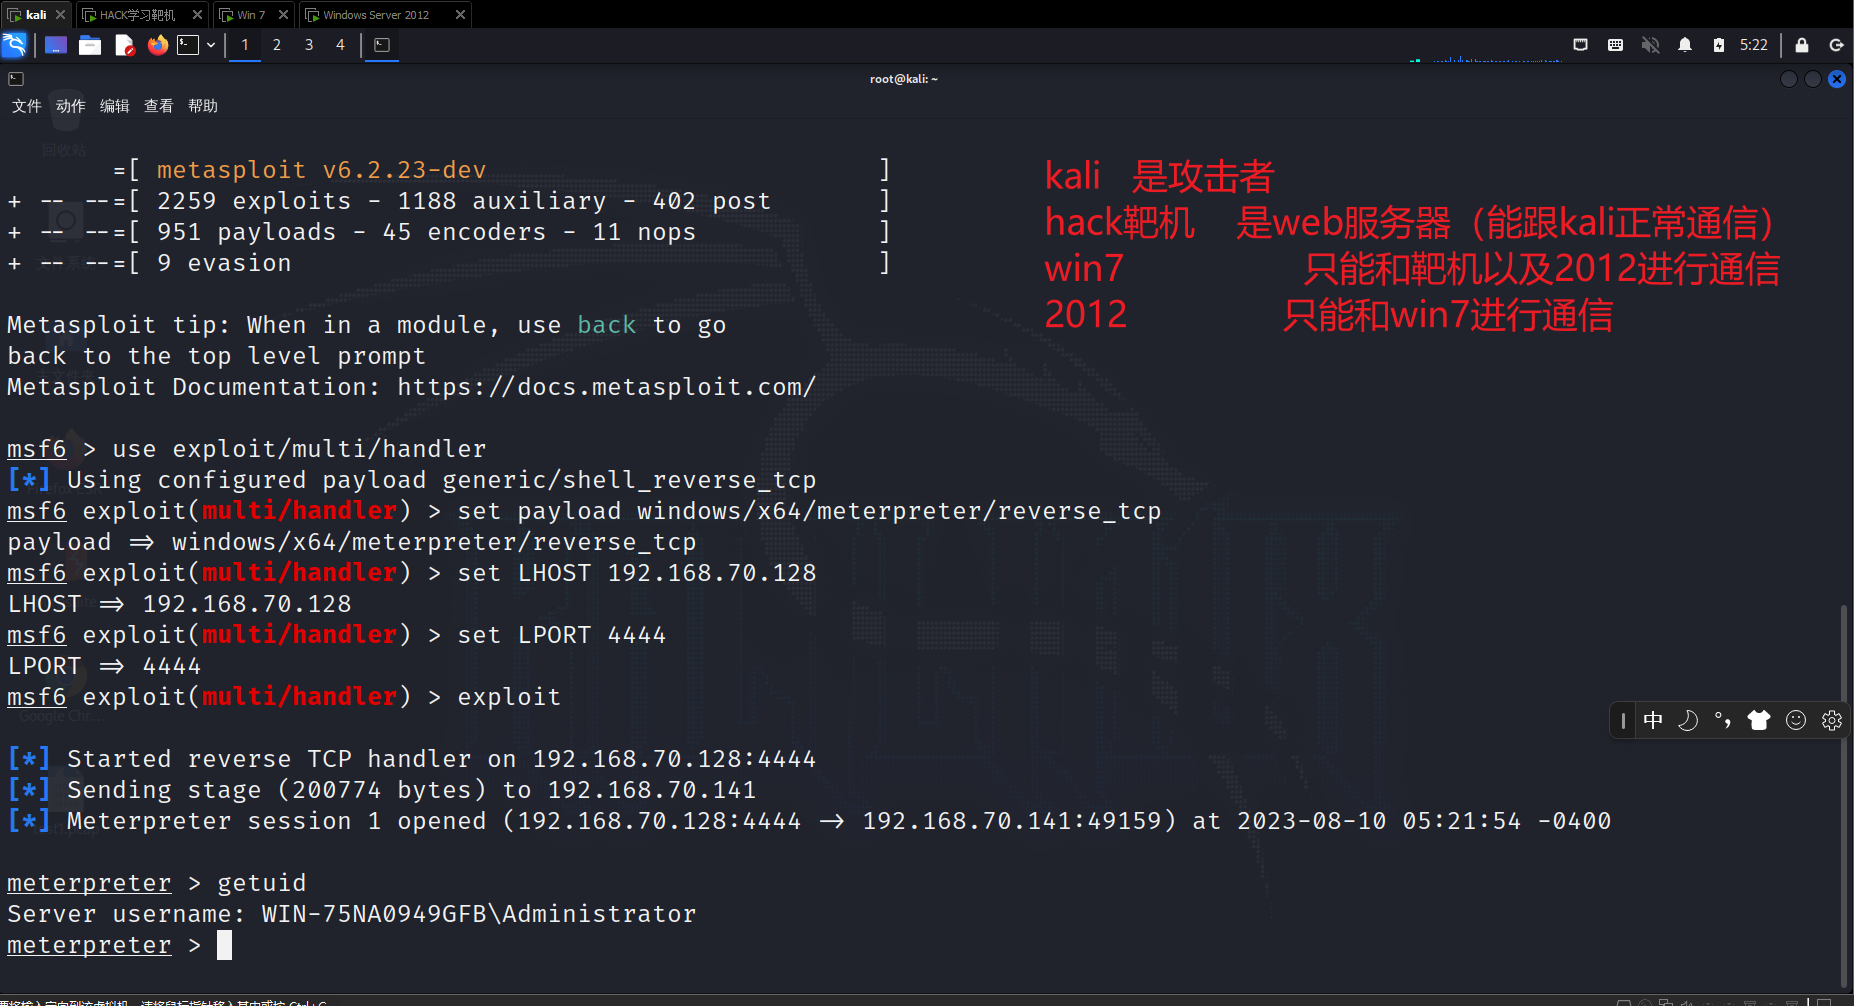Viewport: 1854px width, 1006px height.
Task: Open the terminal emulator icon on the panel
Action: 186,44
